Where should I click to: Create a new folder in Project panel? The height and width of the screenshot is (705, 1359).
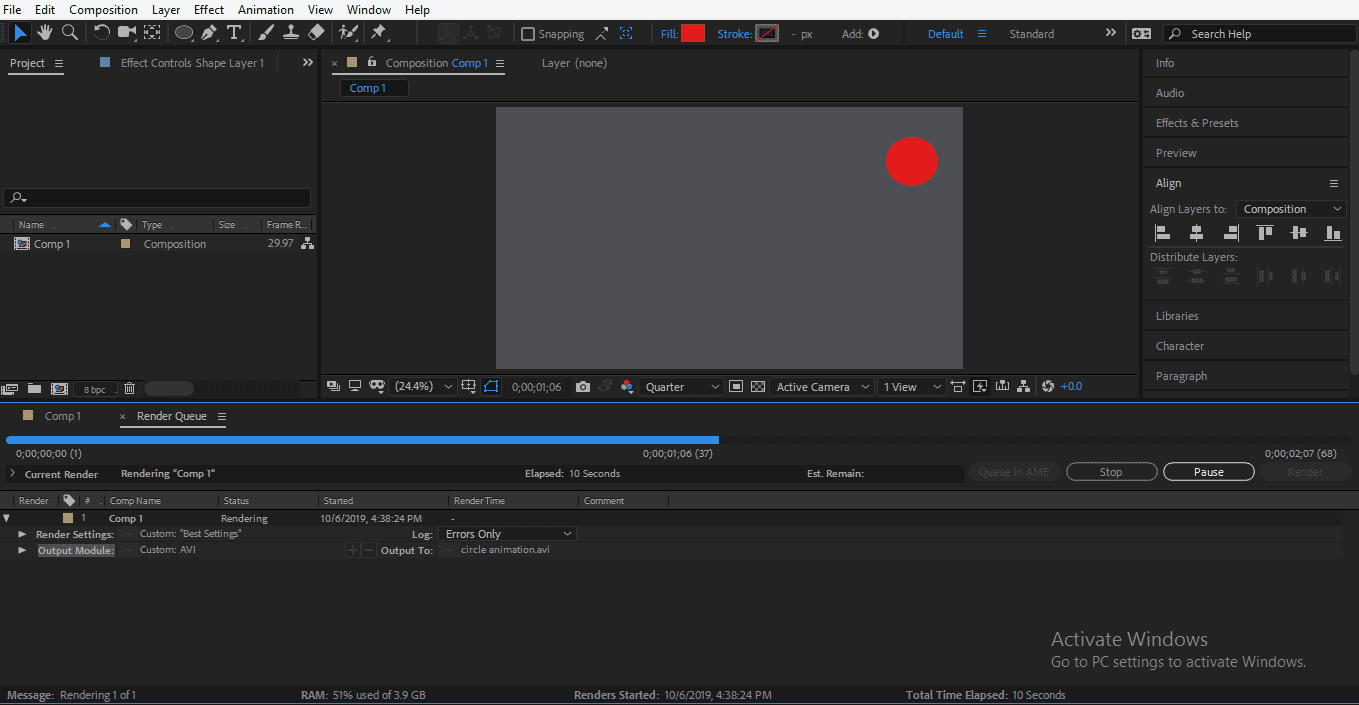click(x=34, y=389)
